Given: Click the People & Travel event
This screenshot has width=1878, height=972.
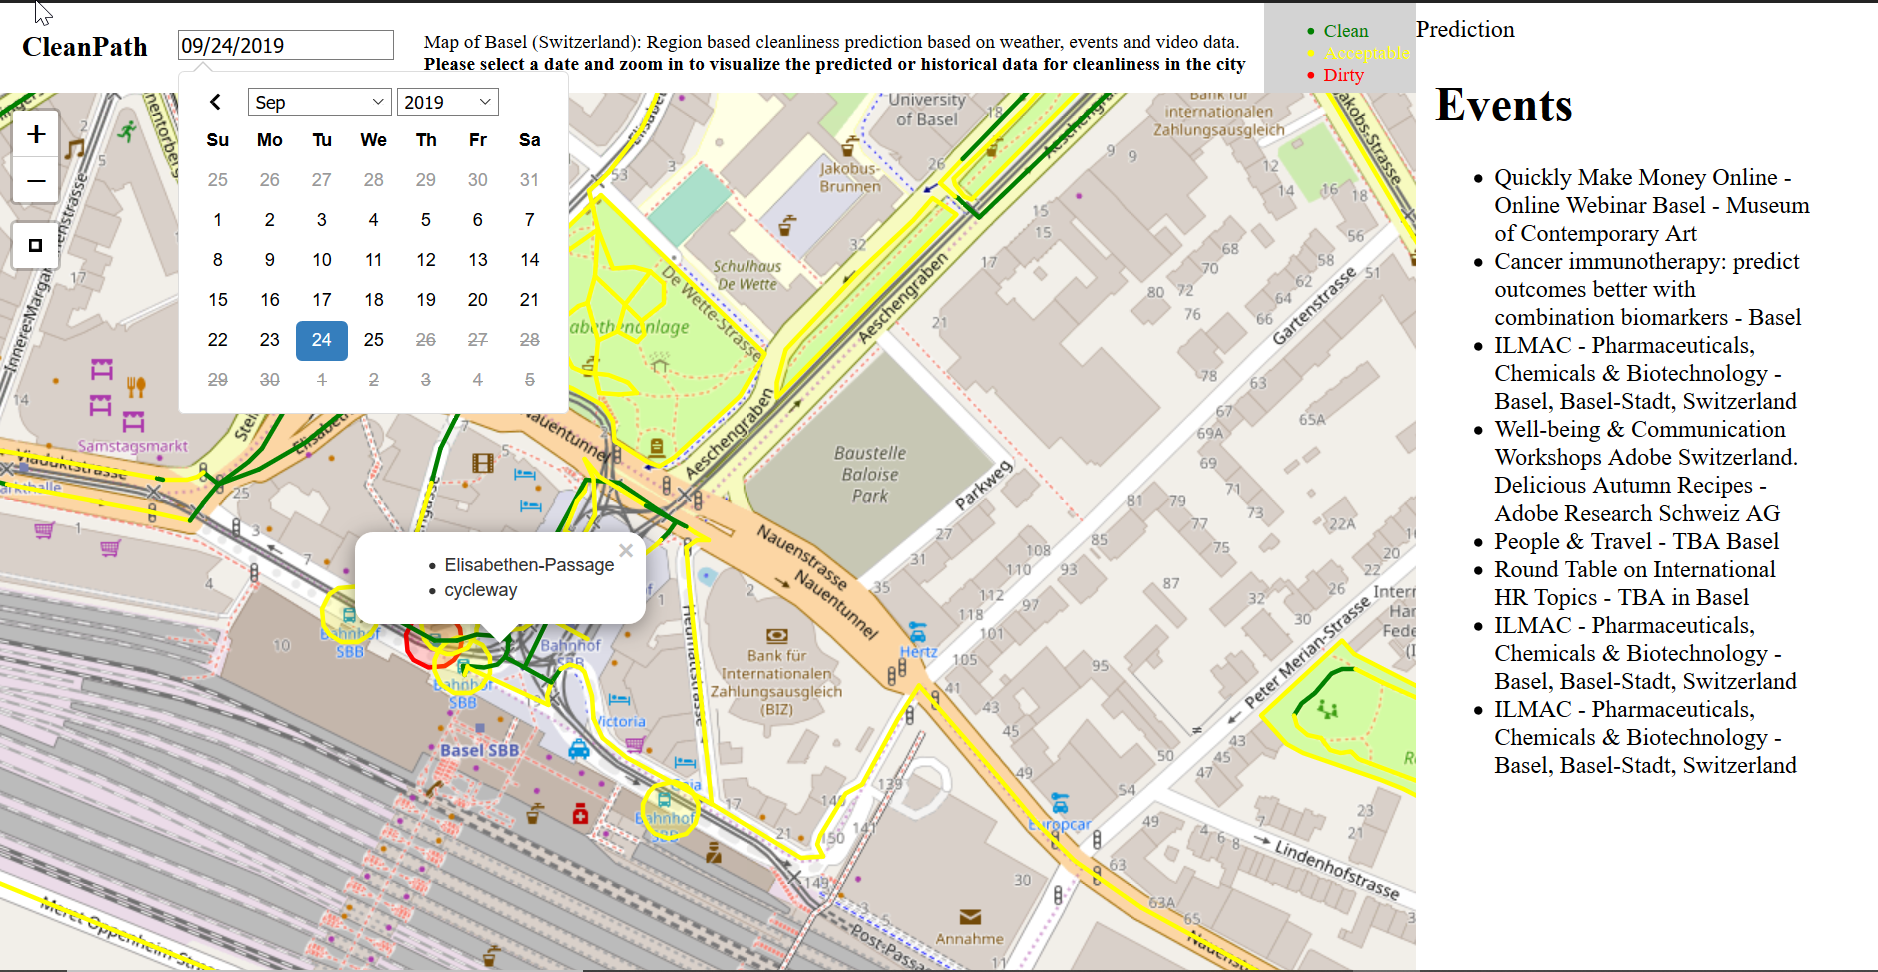Looking at the screenshot, I should coord(1637,541).
